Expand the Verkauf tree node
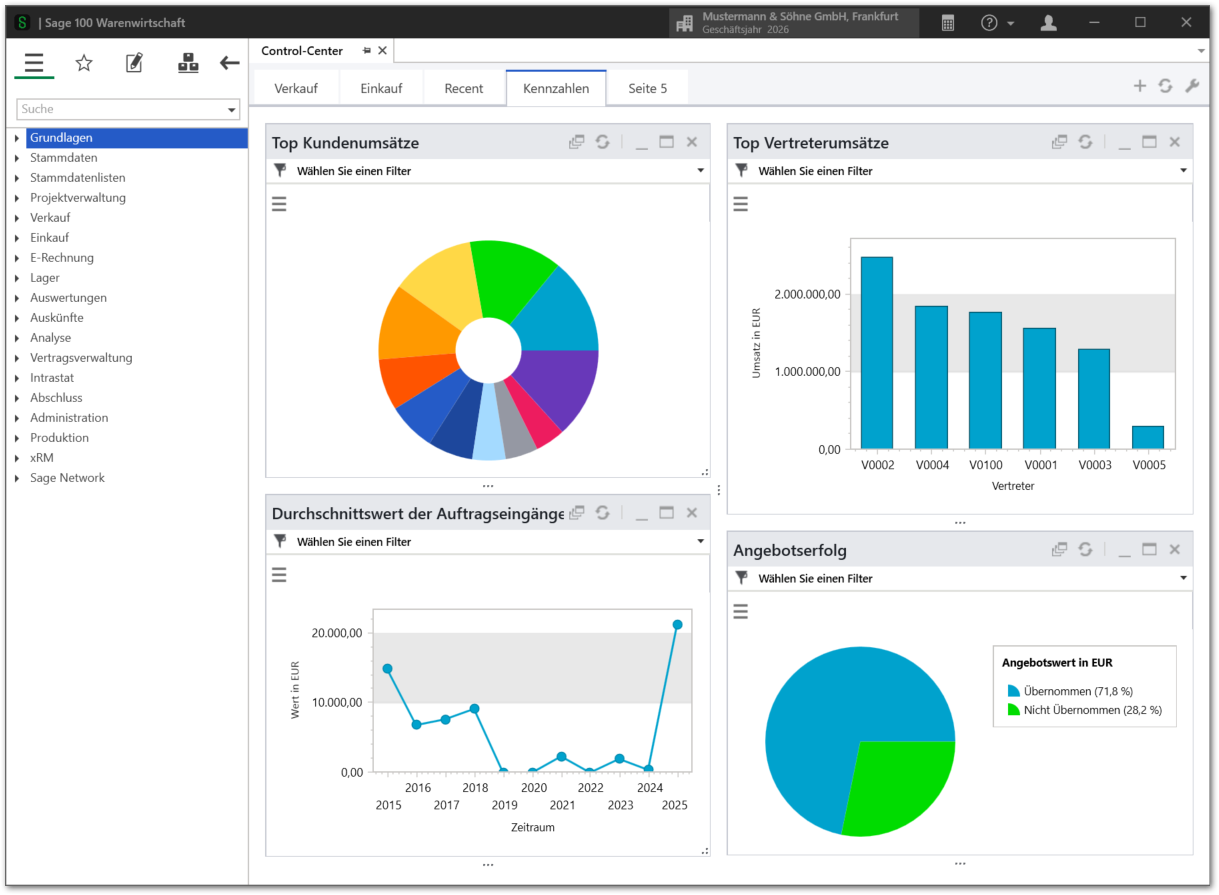The height and width of the screenshot is (895, 1219). click(17, 218)
